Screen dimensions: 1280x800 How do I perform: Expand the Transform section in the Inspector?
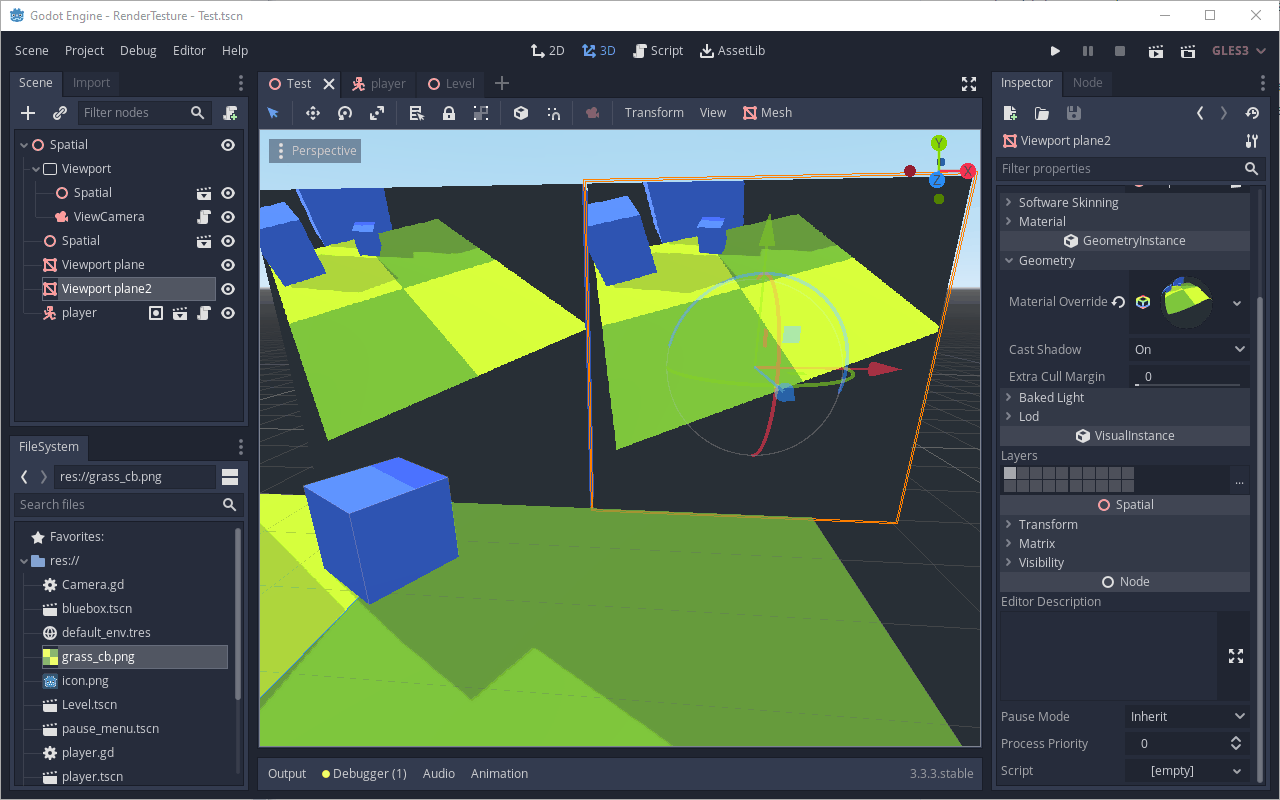1046,523
